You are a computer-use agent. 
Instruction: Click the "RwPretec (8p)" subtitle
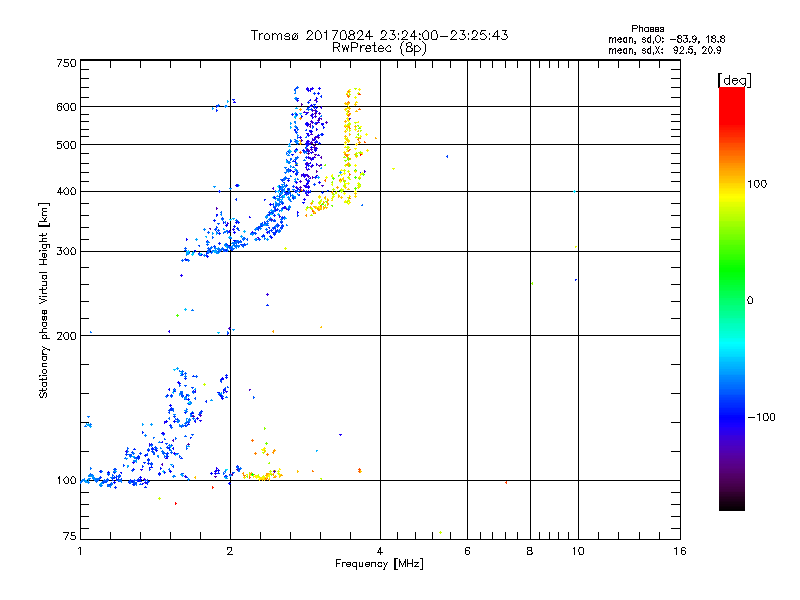pos(379,48)
